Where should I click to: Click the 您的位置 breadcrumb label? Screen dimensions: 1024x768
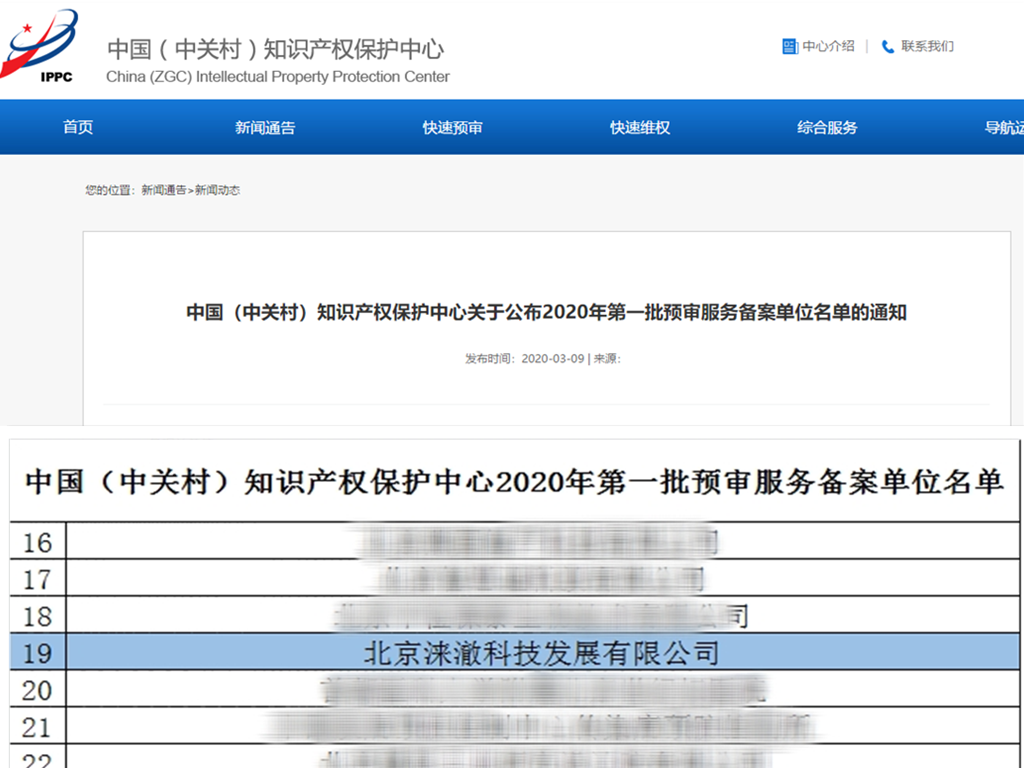(110, 190)
